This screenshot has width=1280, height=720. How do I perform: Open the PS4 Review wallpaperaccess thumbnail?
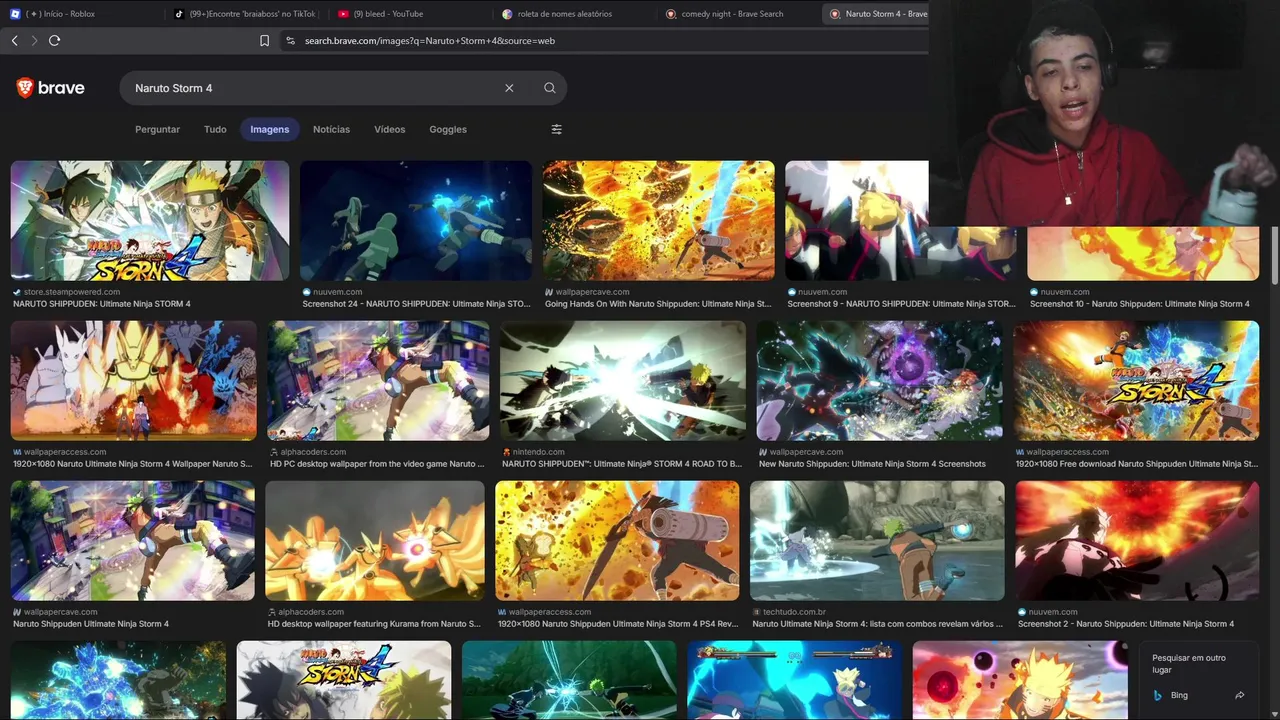(x=617, y=540)
